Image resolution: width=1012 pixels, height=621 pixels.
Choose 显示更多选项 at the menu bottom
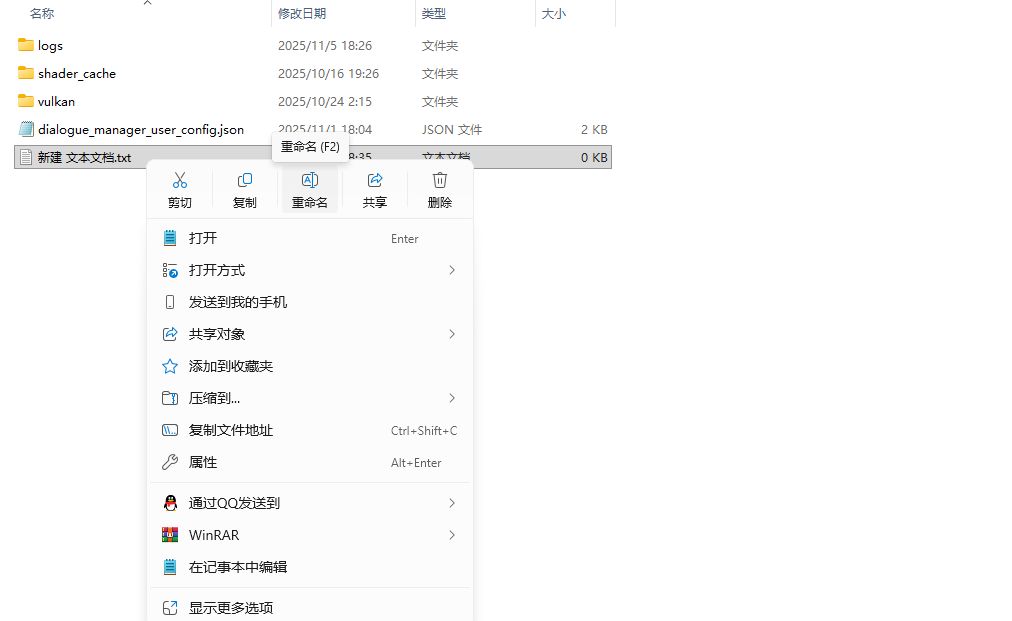click(x=310, y=607)
